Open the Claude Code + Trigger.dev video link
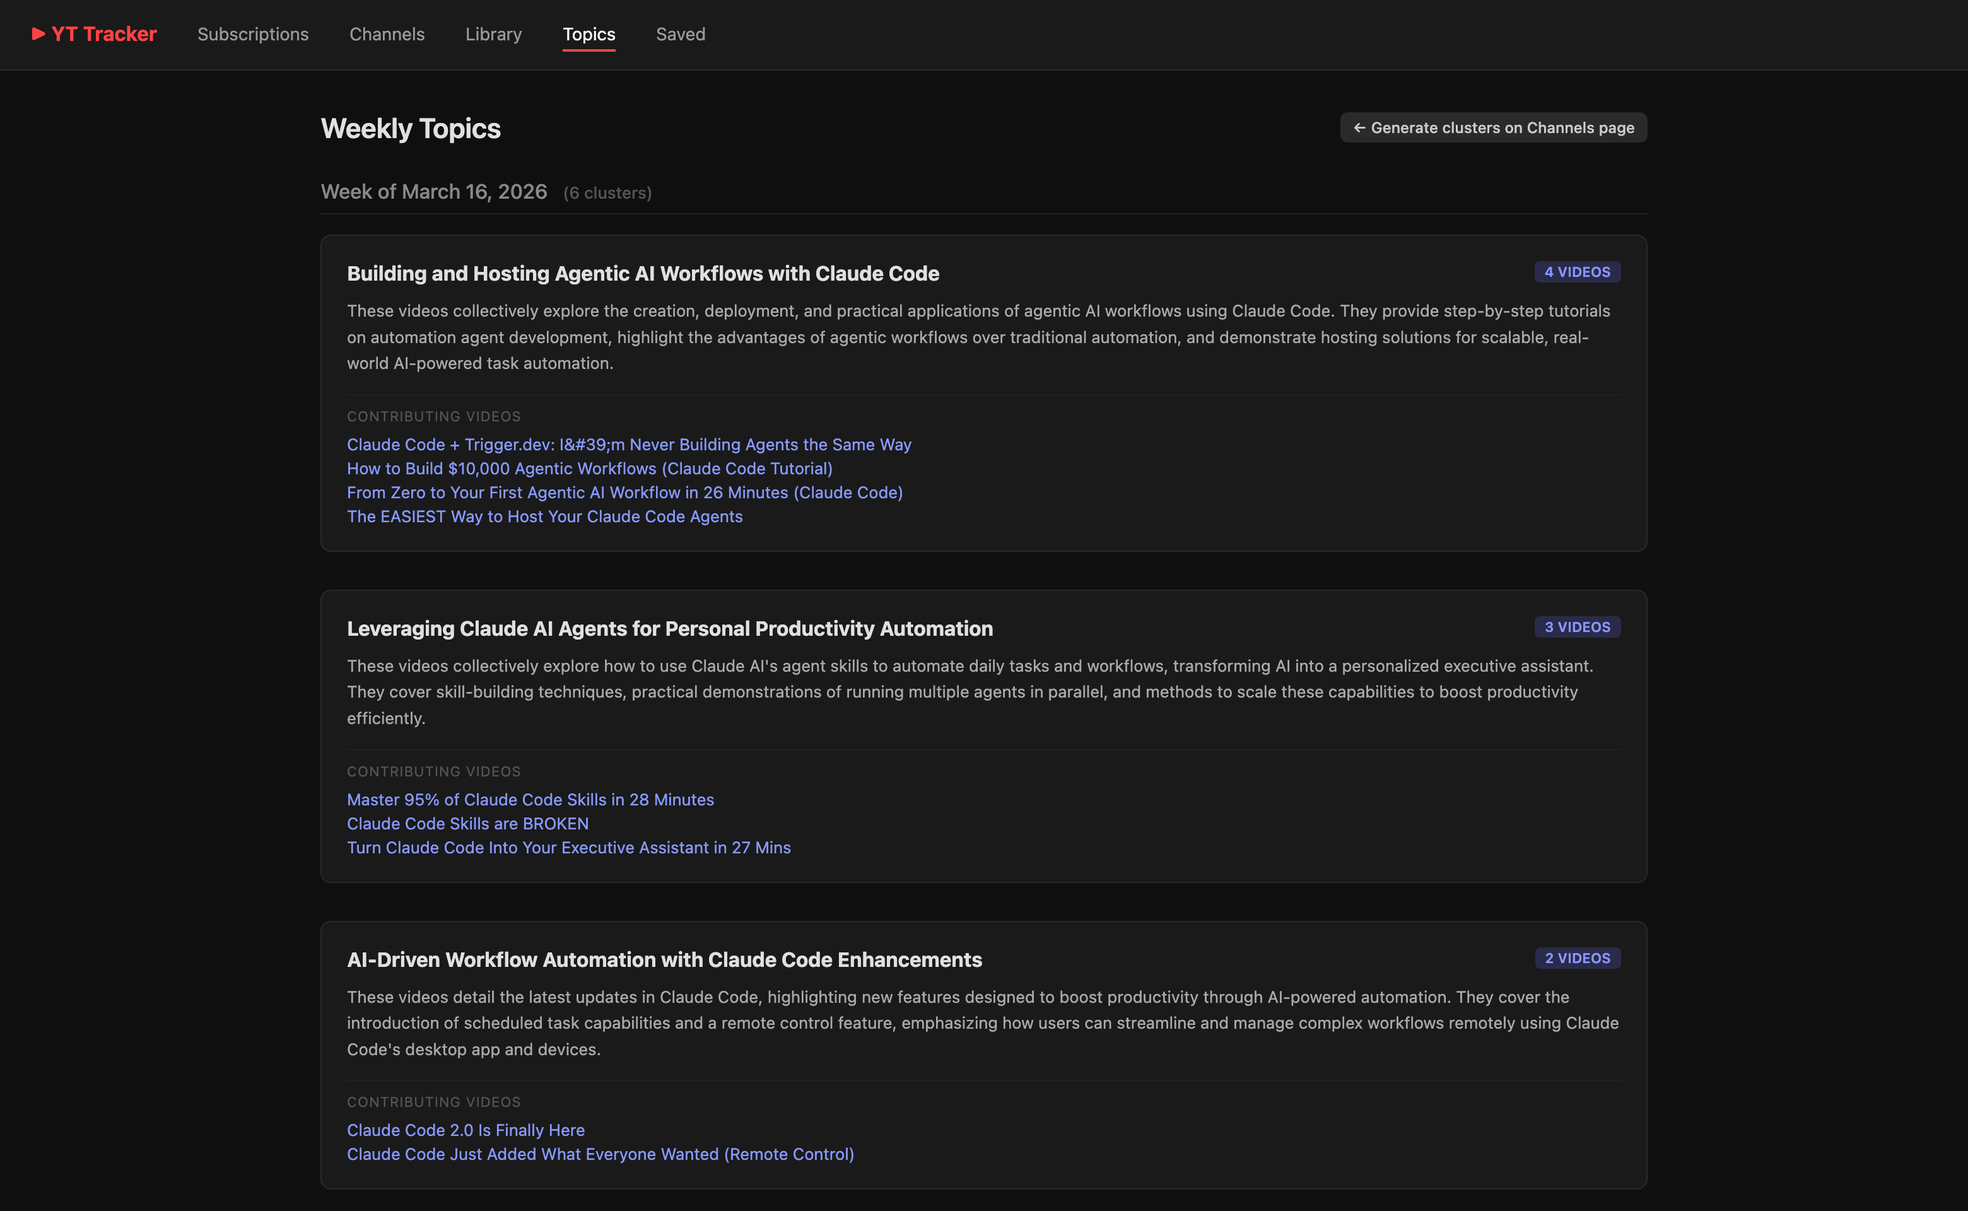Image resolution: width=1968 pixels, height=1211 pixels. pyautogui.click(x=629, y=444)
